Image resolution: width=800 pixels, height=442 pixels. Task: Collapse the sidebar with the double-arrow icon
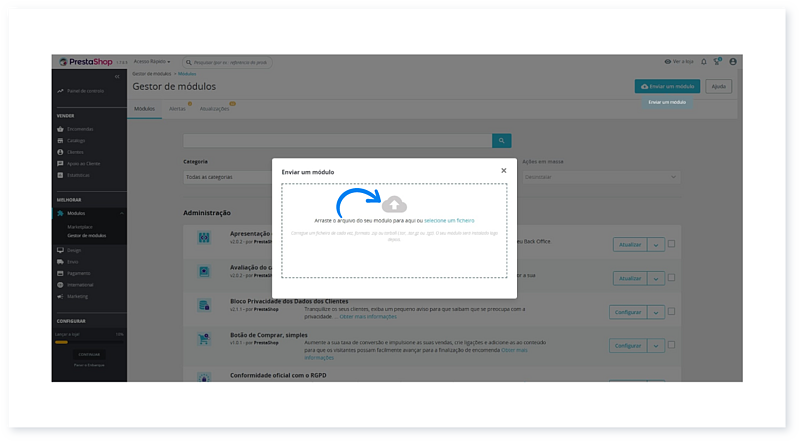tap(117, 76)
